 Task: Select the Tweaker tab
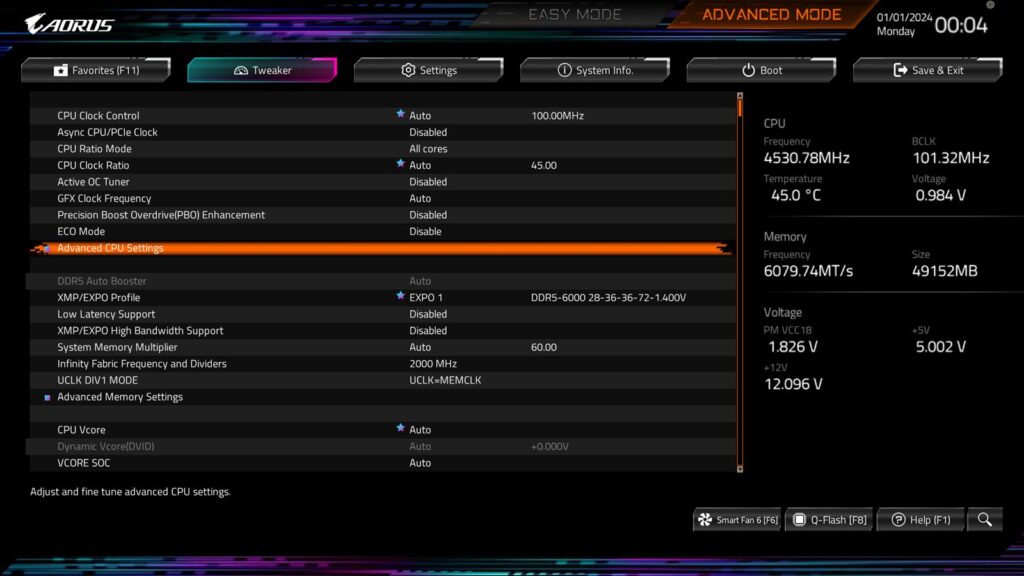[x=262, y=70]
